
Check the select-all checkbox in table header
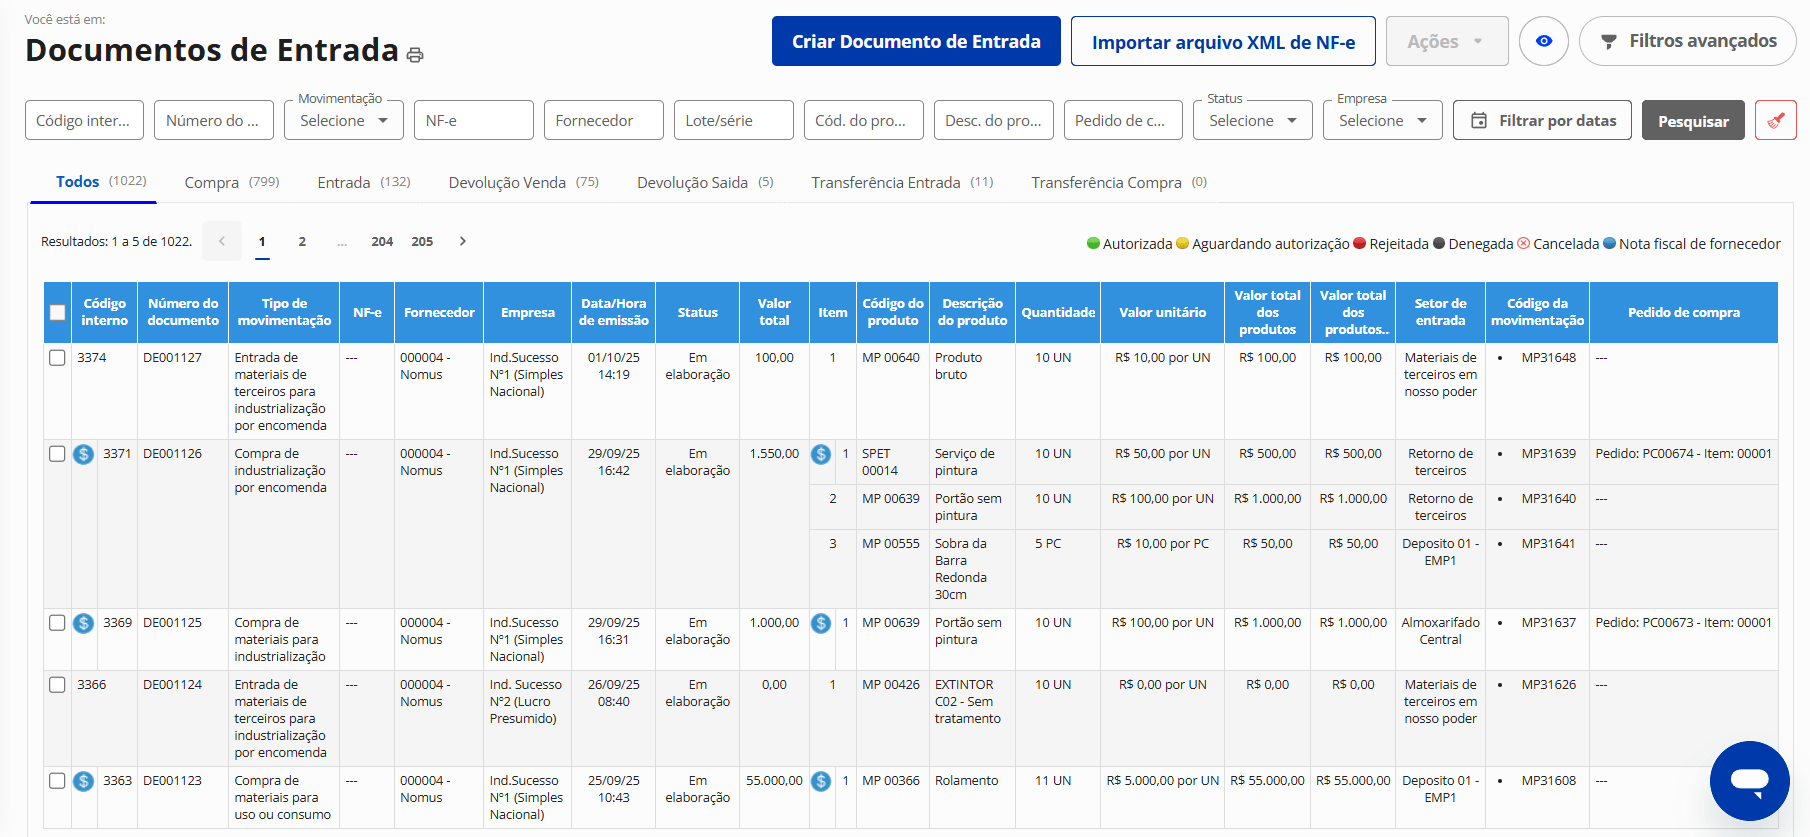pos(57,312)
